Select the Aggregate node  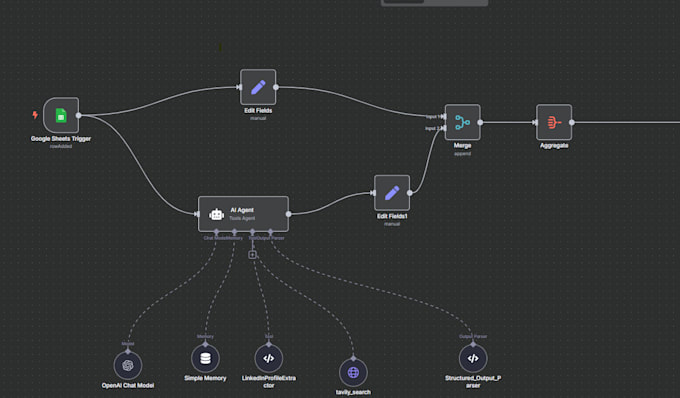pyautogui.click(x=554, y=122)
